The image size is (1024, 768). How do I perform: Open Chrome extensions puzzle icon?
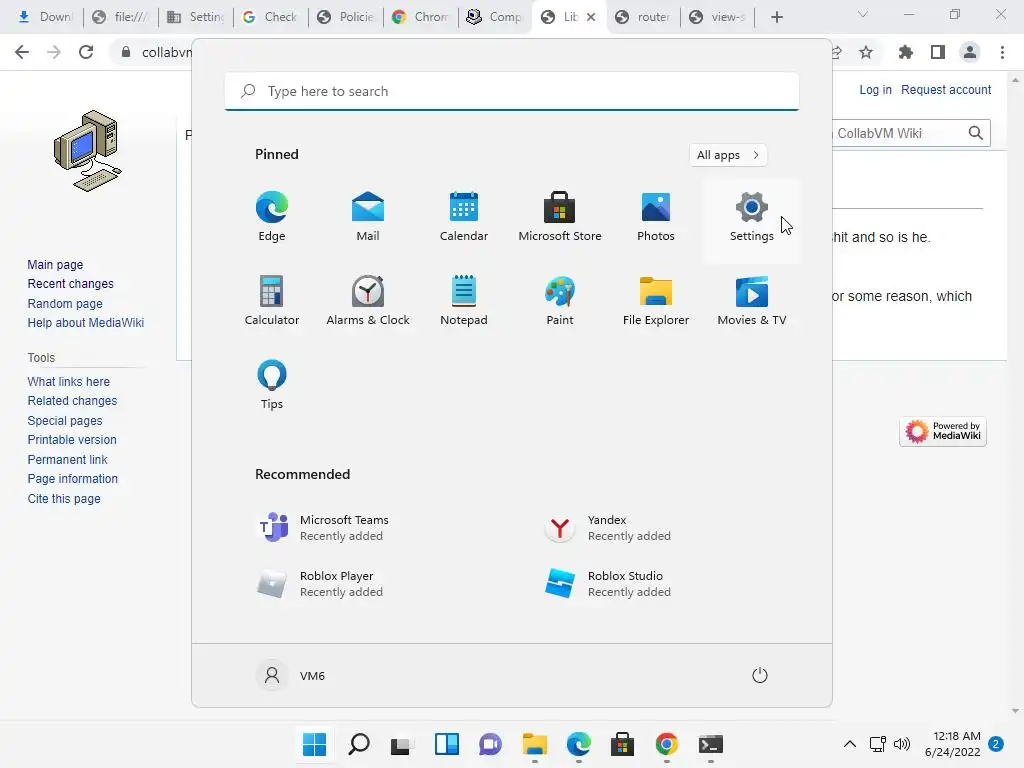[x=905, y=52]
